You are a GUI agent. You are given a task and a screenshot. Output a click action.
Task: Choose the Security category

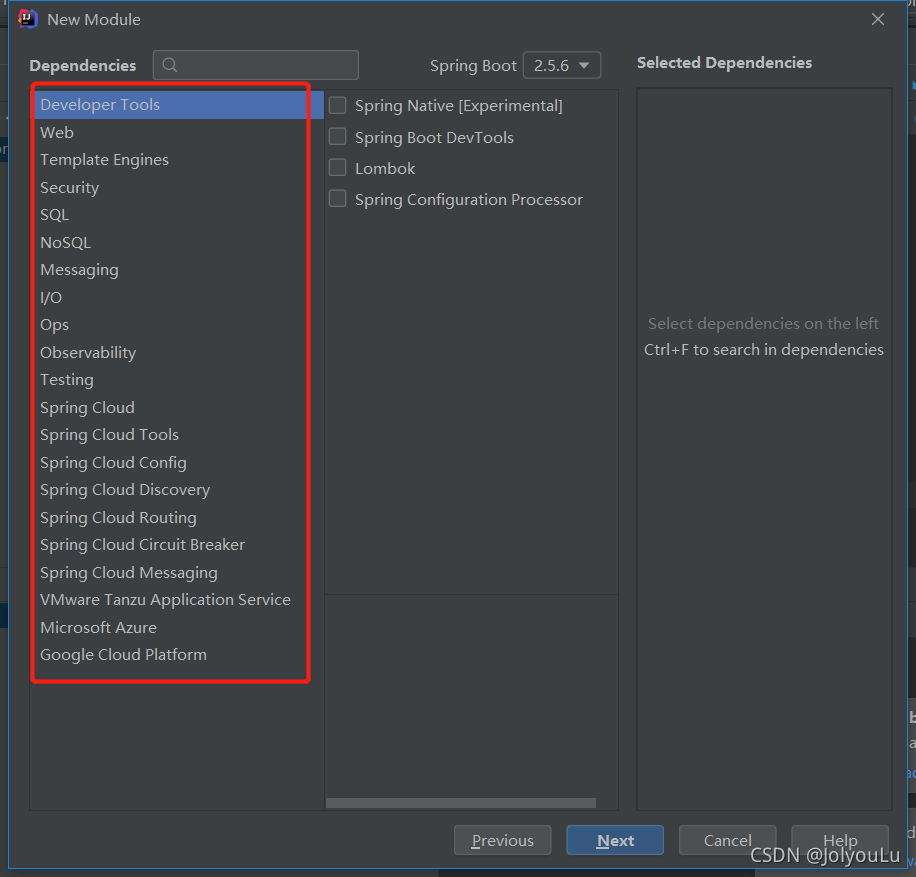tap(177, 187)
